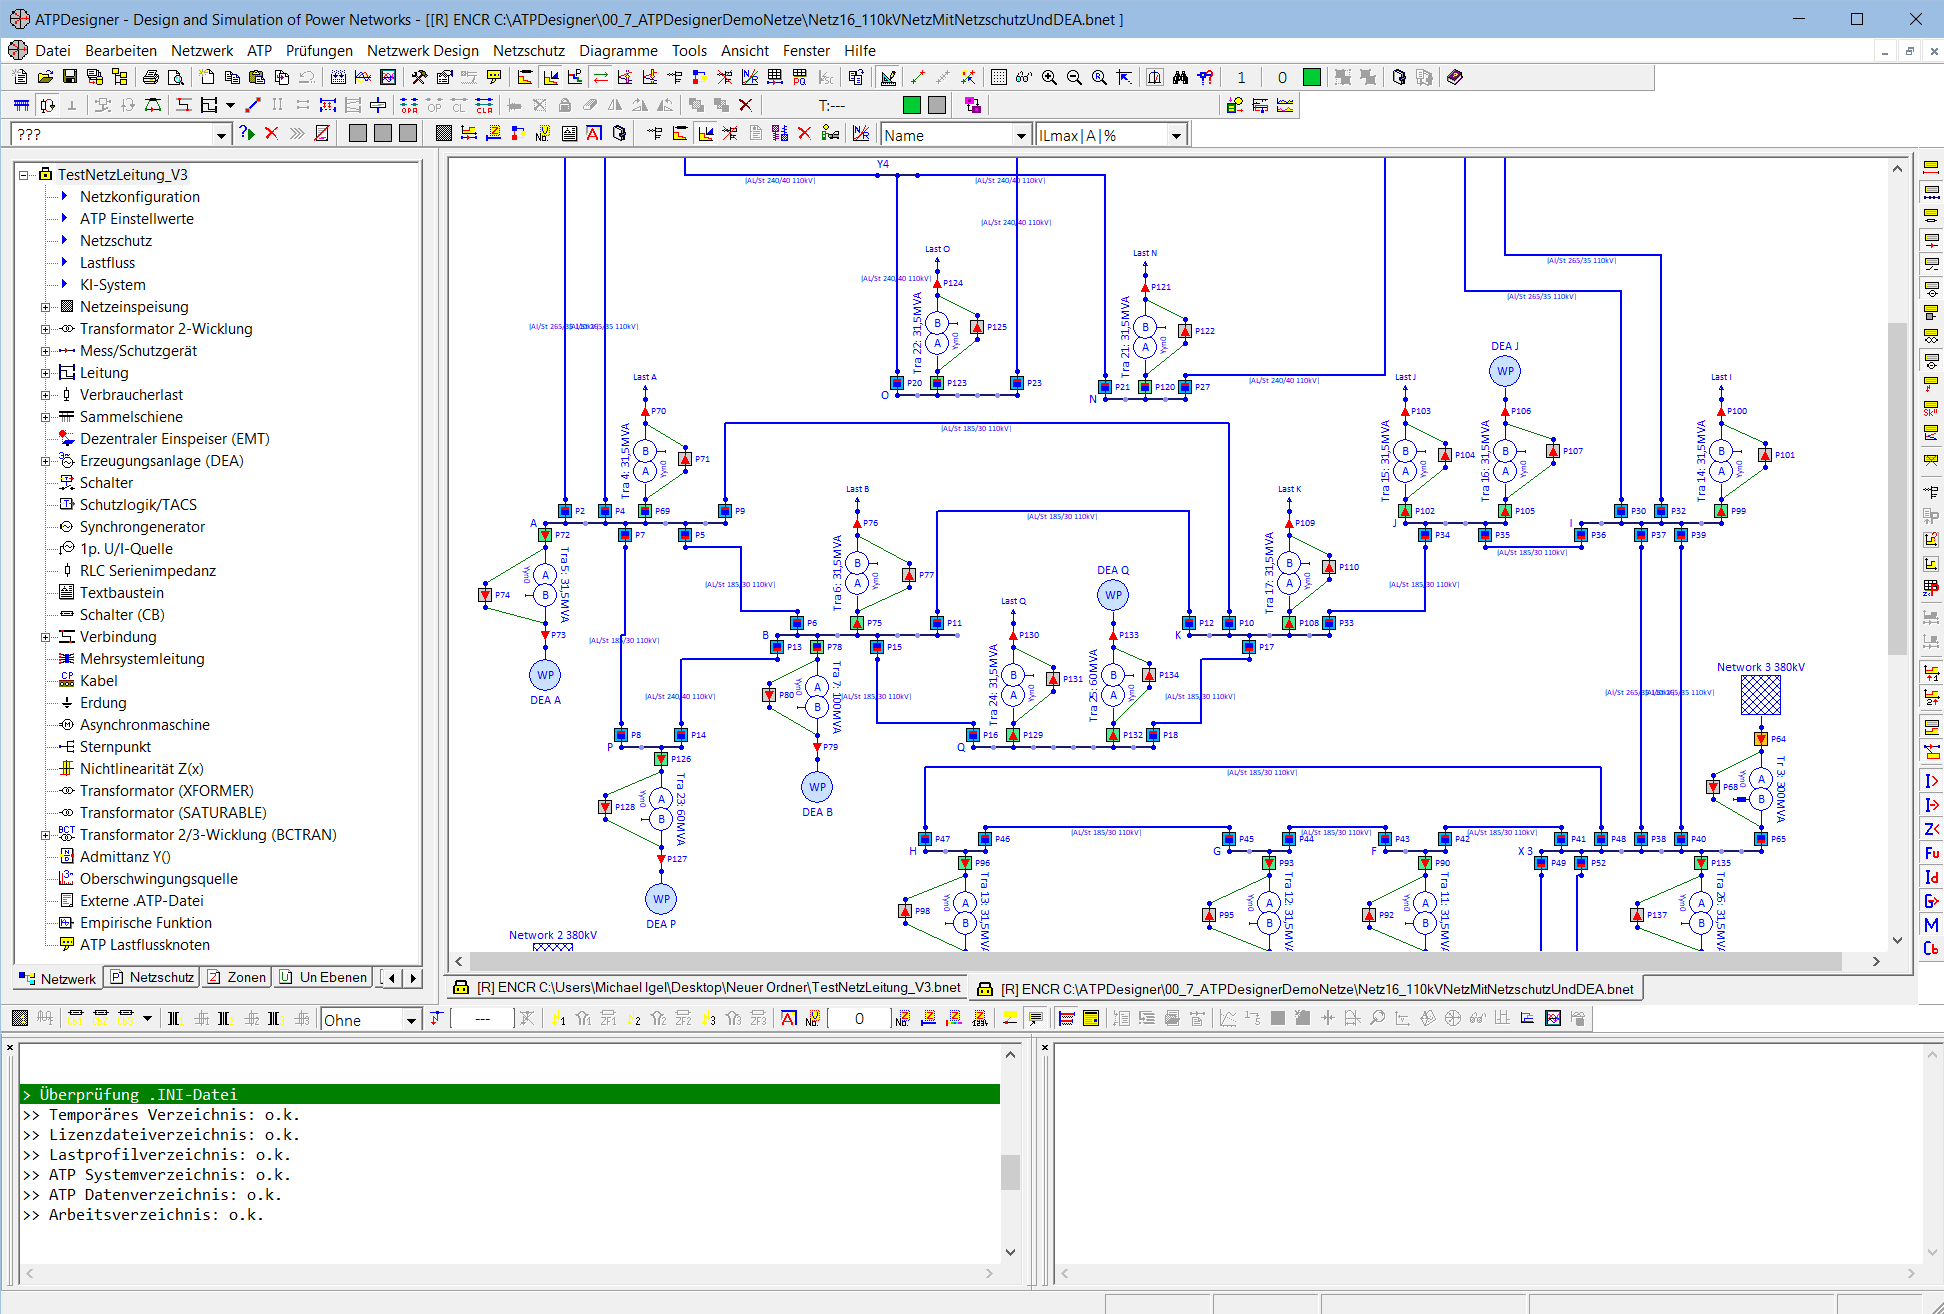Screen dimensions: 1944x1314
Task: Expand the Netzeinspeisung tree node
Action: (x=45, y=307)
